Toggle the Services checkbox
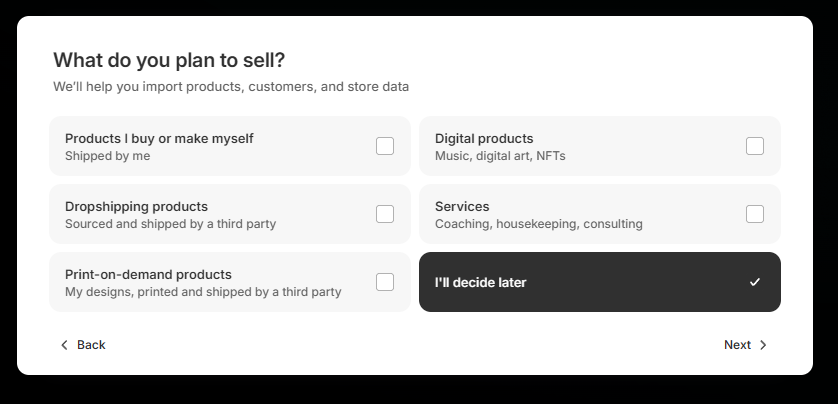This screenshot has width=838, height=404. [755, 214]
